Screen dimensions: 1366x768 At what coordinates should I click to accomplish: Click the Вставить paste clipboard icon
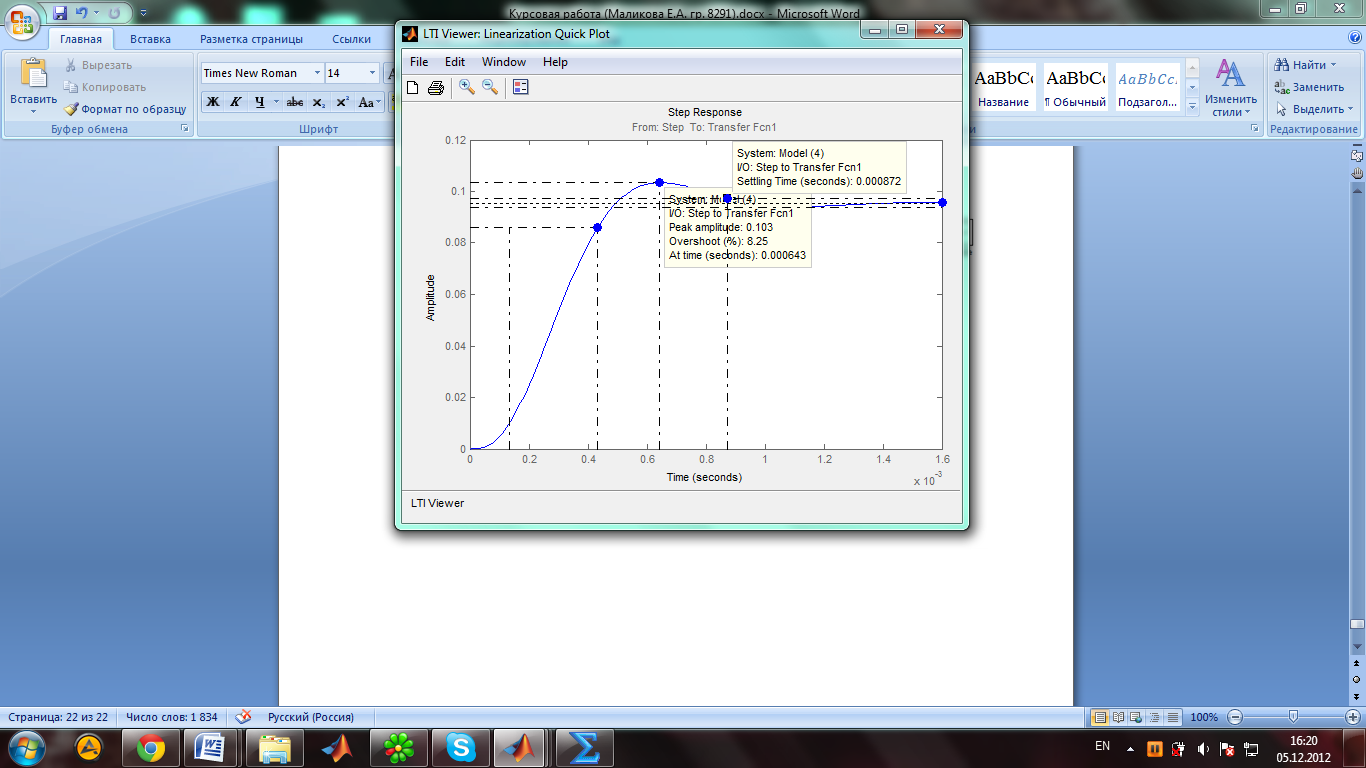(34, 73)
